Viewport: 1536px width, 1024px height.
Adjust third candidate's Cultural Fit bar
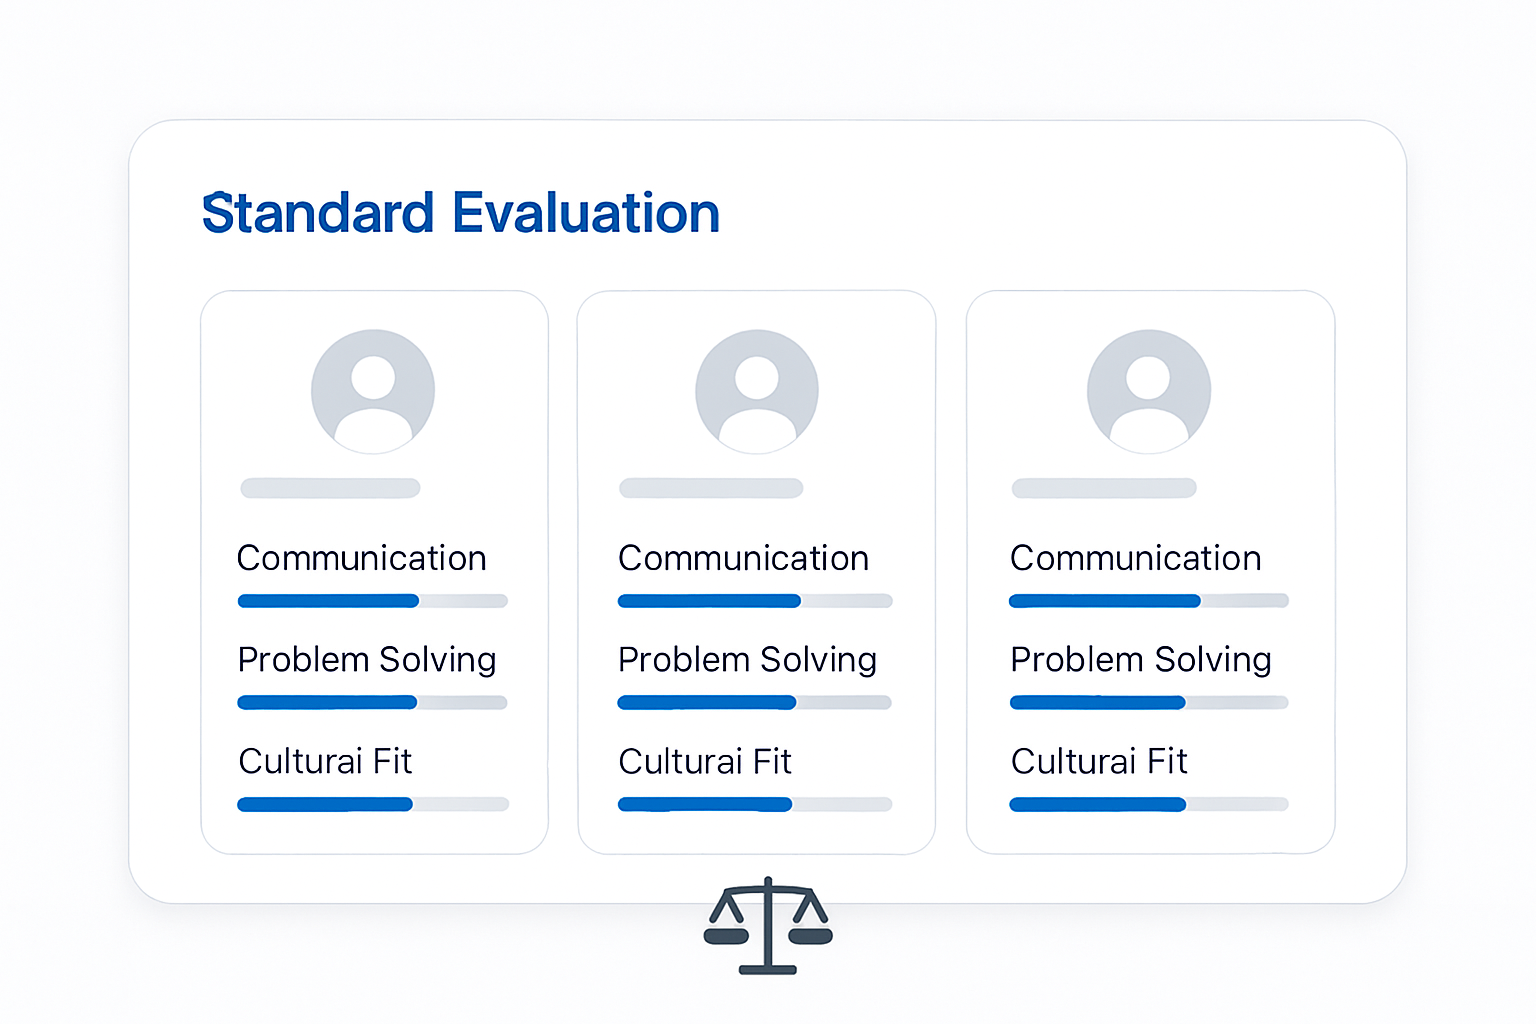1149,804
